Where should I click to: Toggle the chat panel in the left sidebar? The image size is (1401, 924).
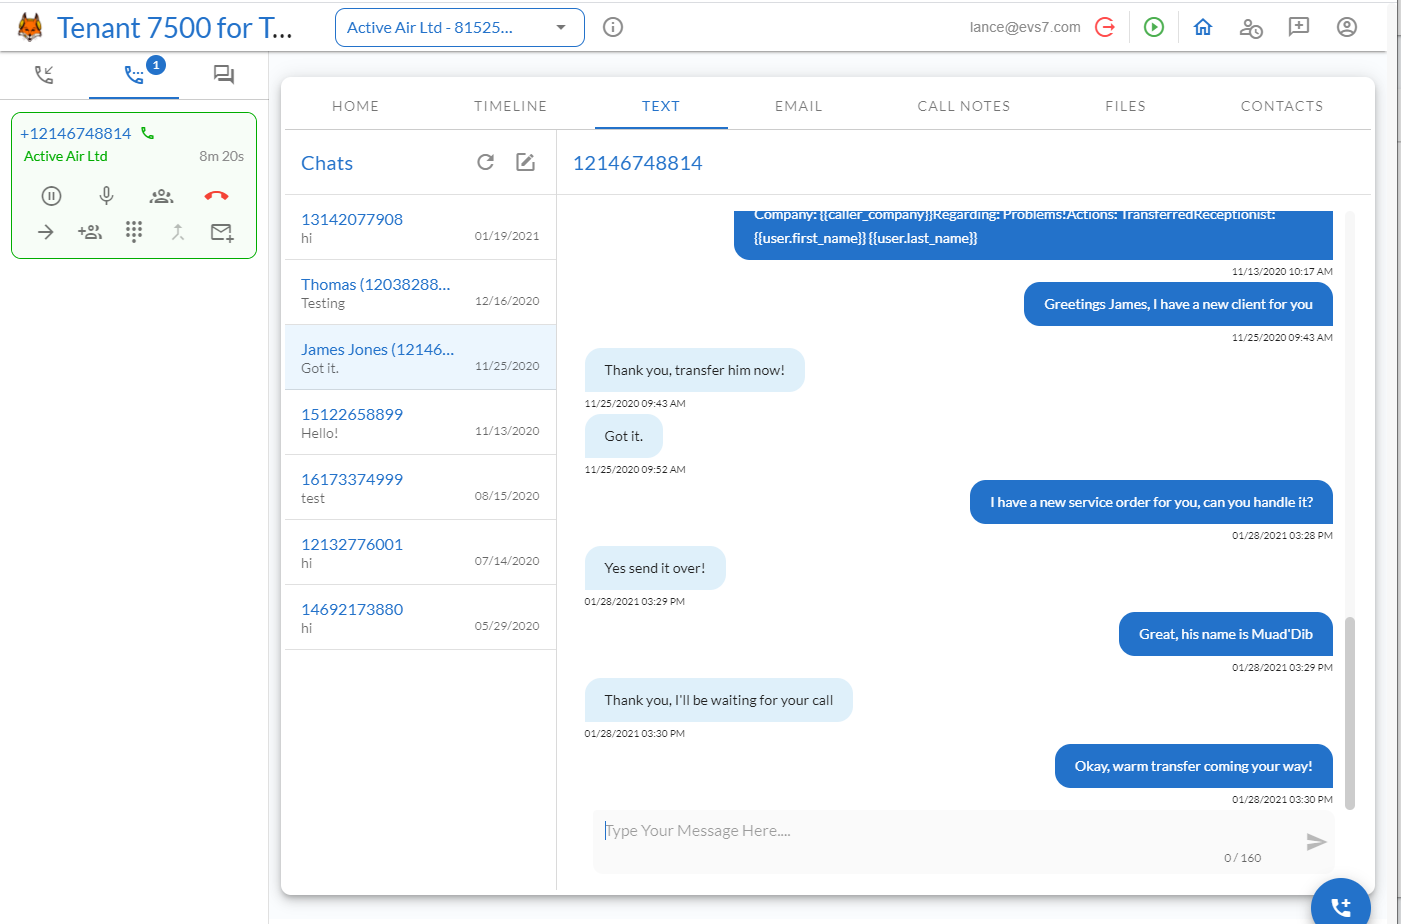coord(223,74)
